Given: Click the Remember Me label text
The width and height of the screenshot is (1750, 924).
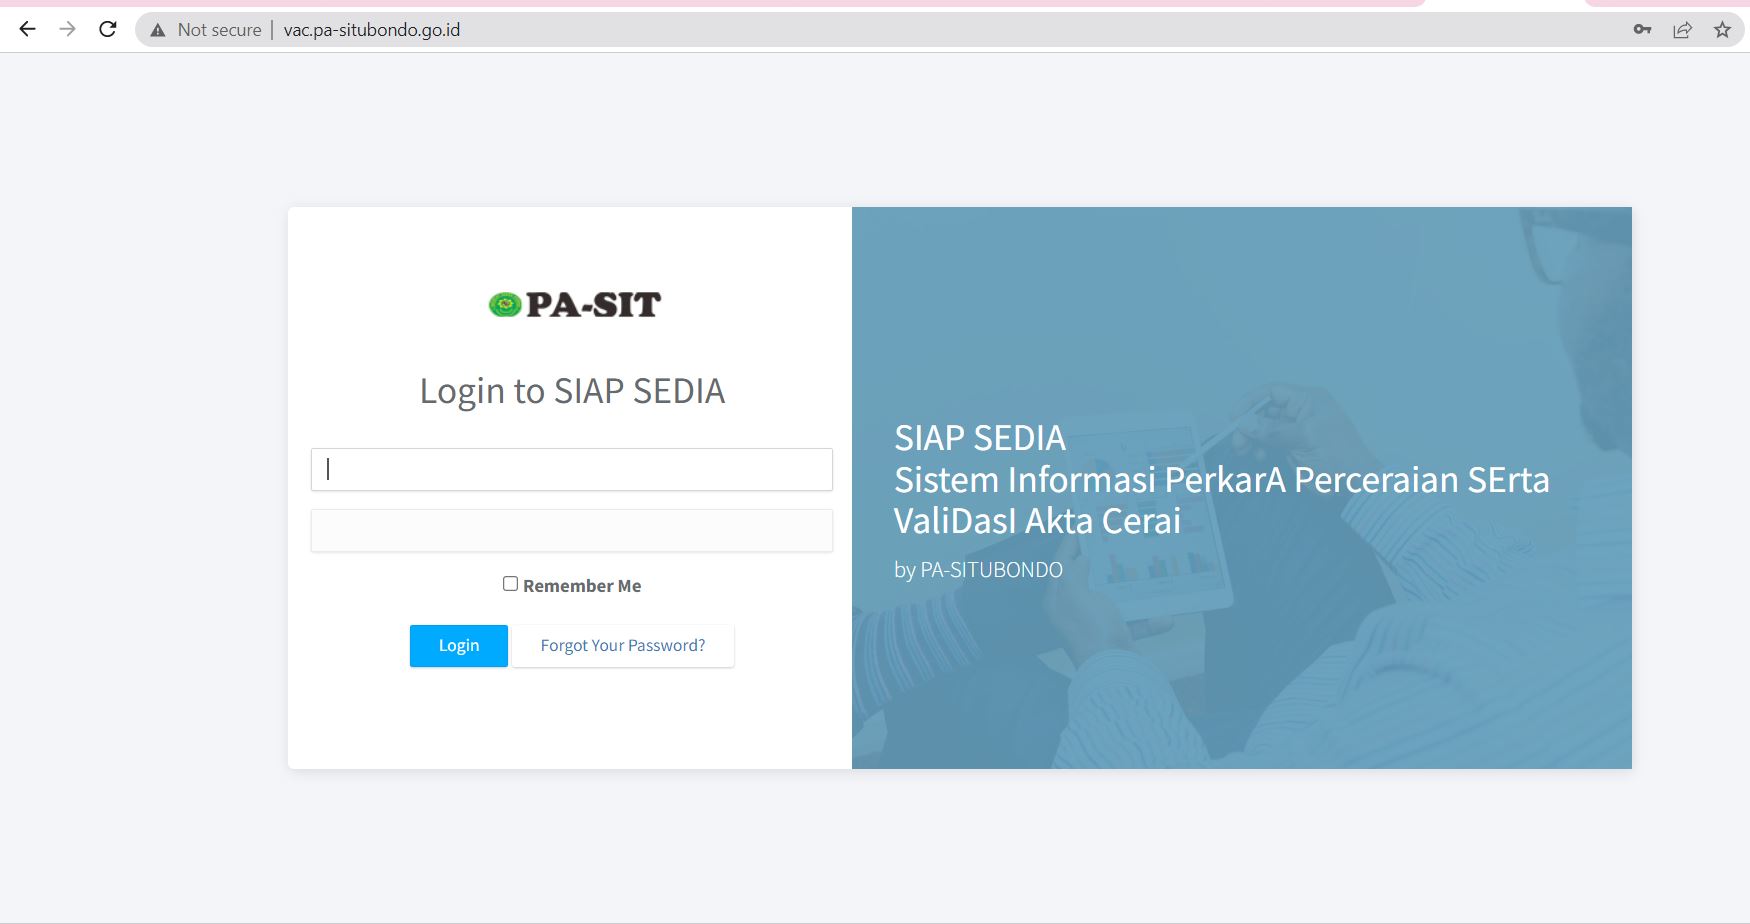Looking at the screenshot, I should 582,586.
